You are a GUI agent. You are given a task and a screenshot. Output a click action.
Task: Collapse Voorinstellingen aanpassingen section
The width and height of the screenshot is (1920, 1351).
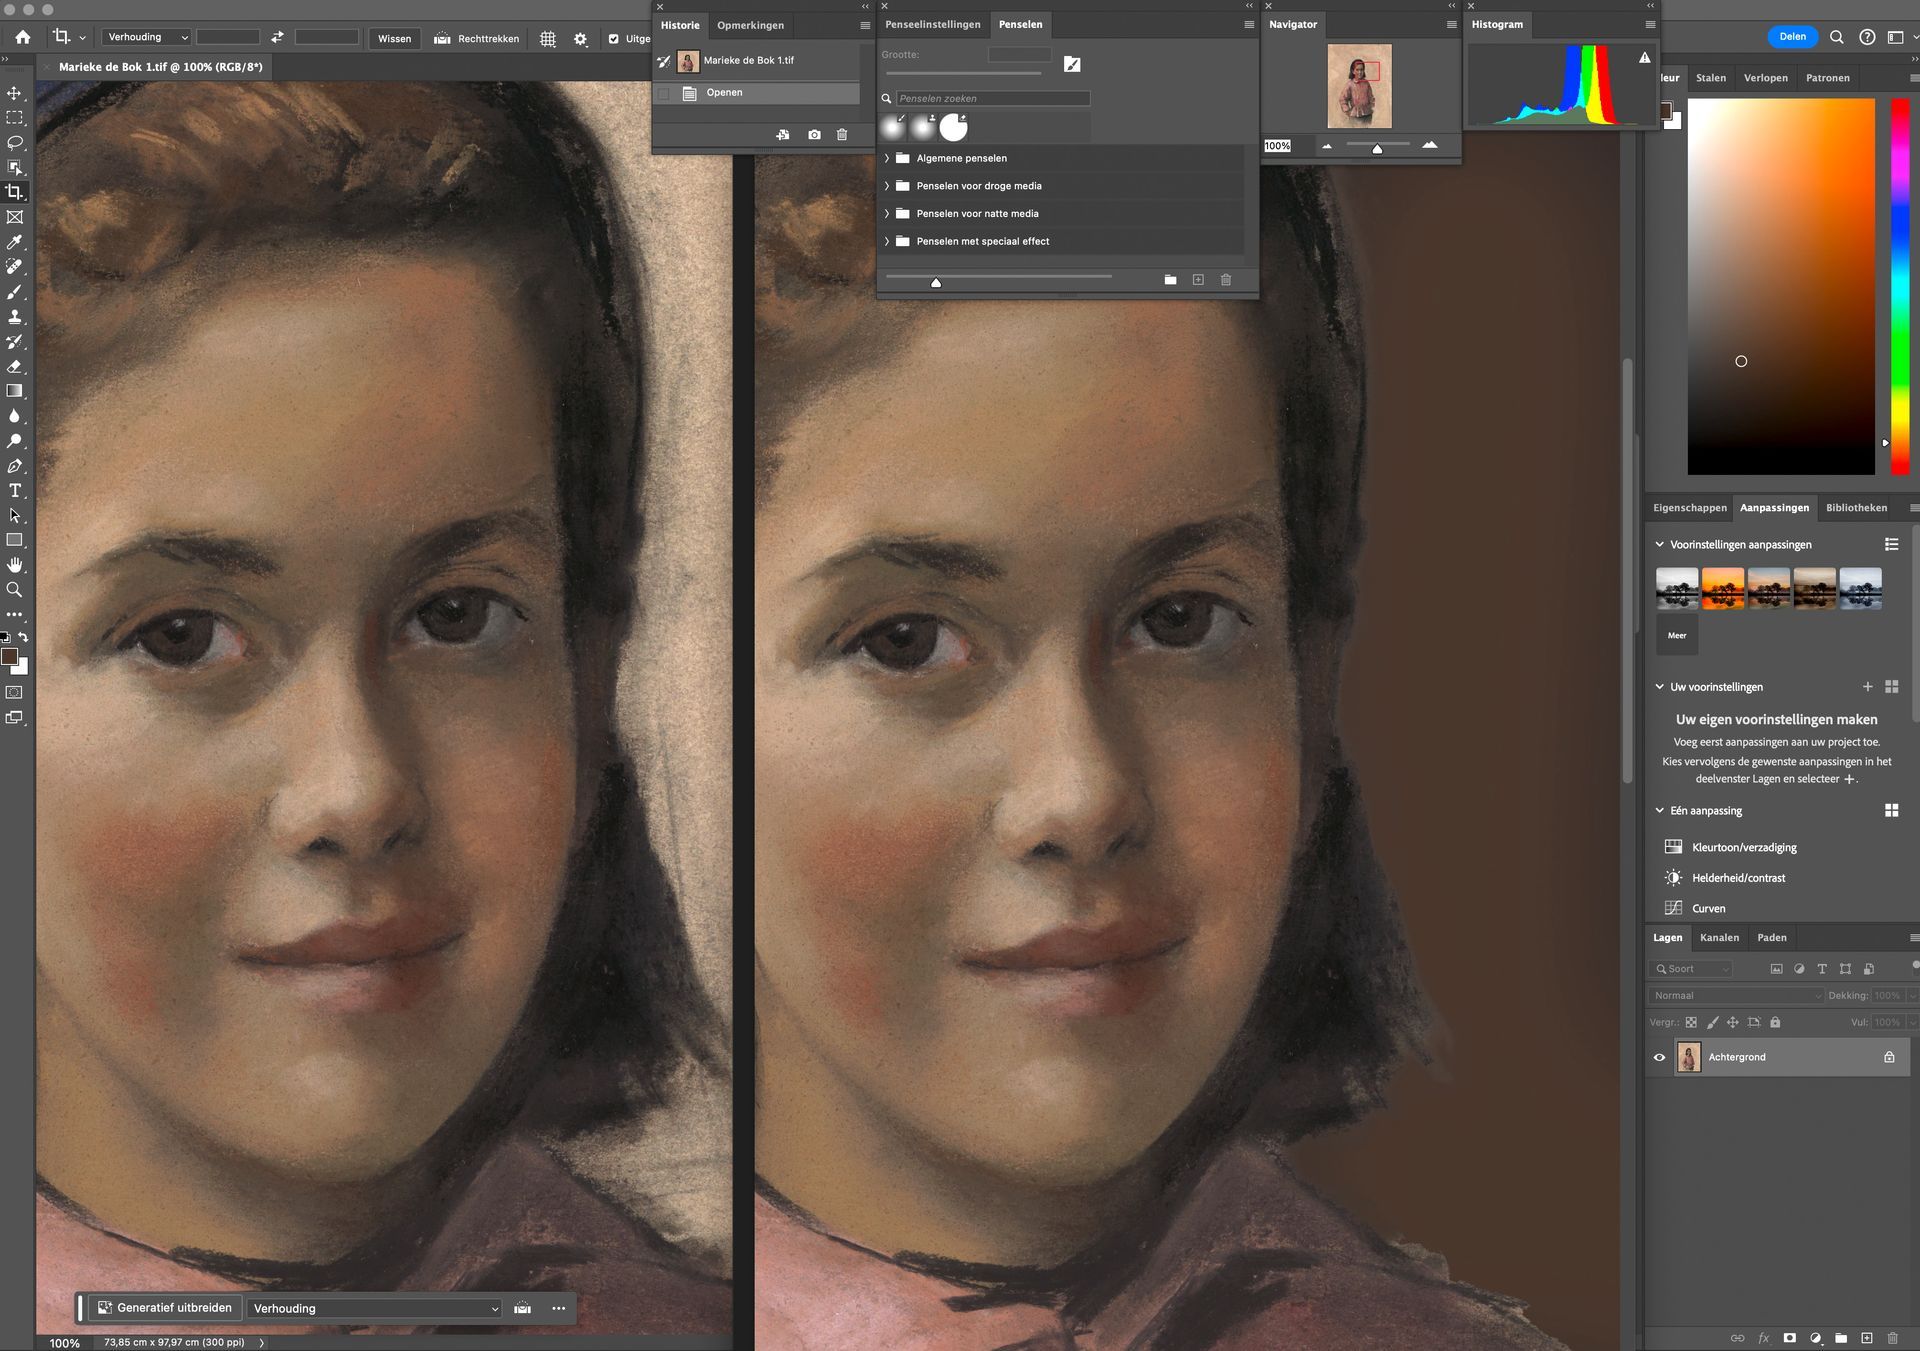tap(1660, 545)
